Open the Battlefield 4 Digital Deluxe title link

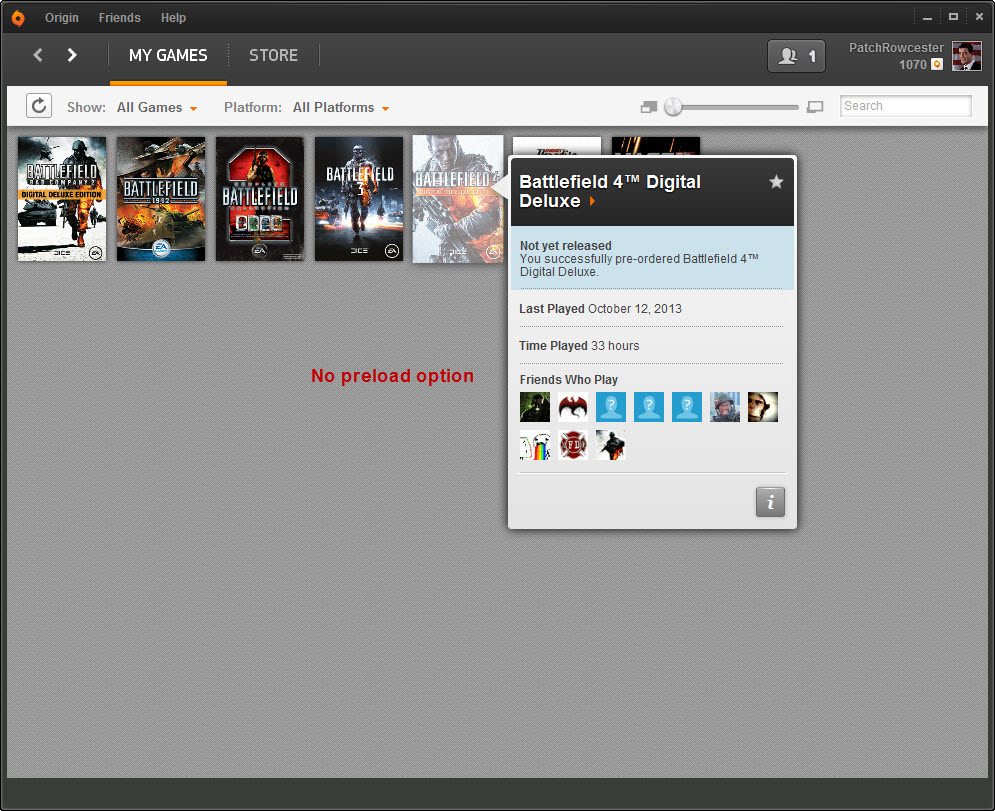point(610,191)
